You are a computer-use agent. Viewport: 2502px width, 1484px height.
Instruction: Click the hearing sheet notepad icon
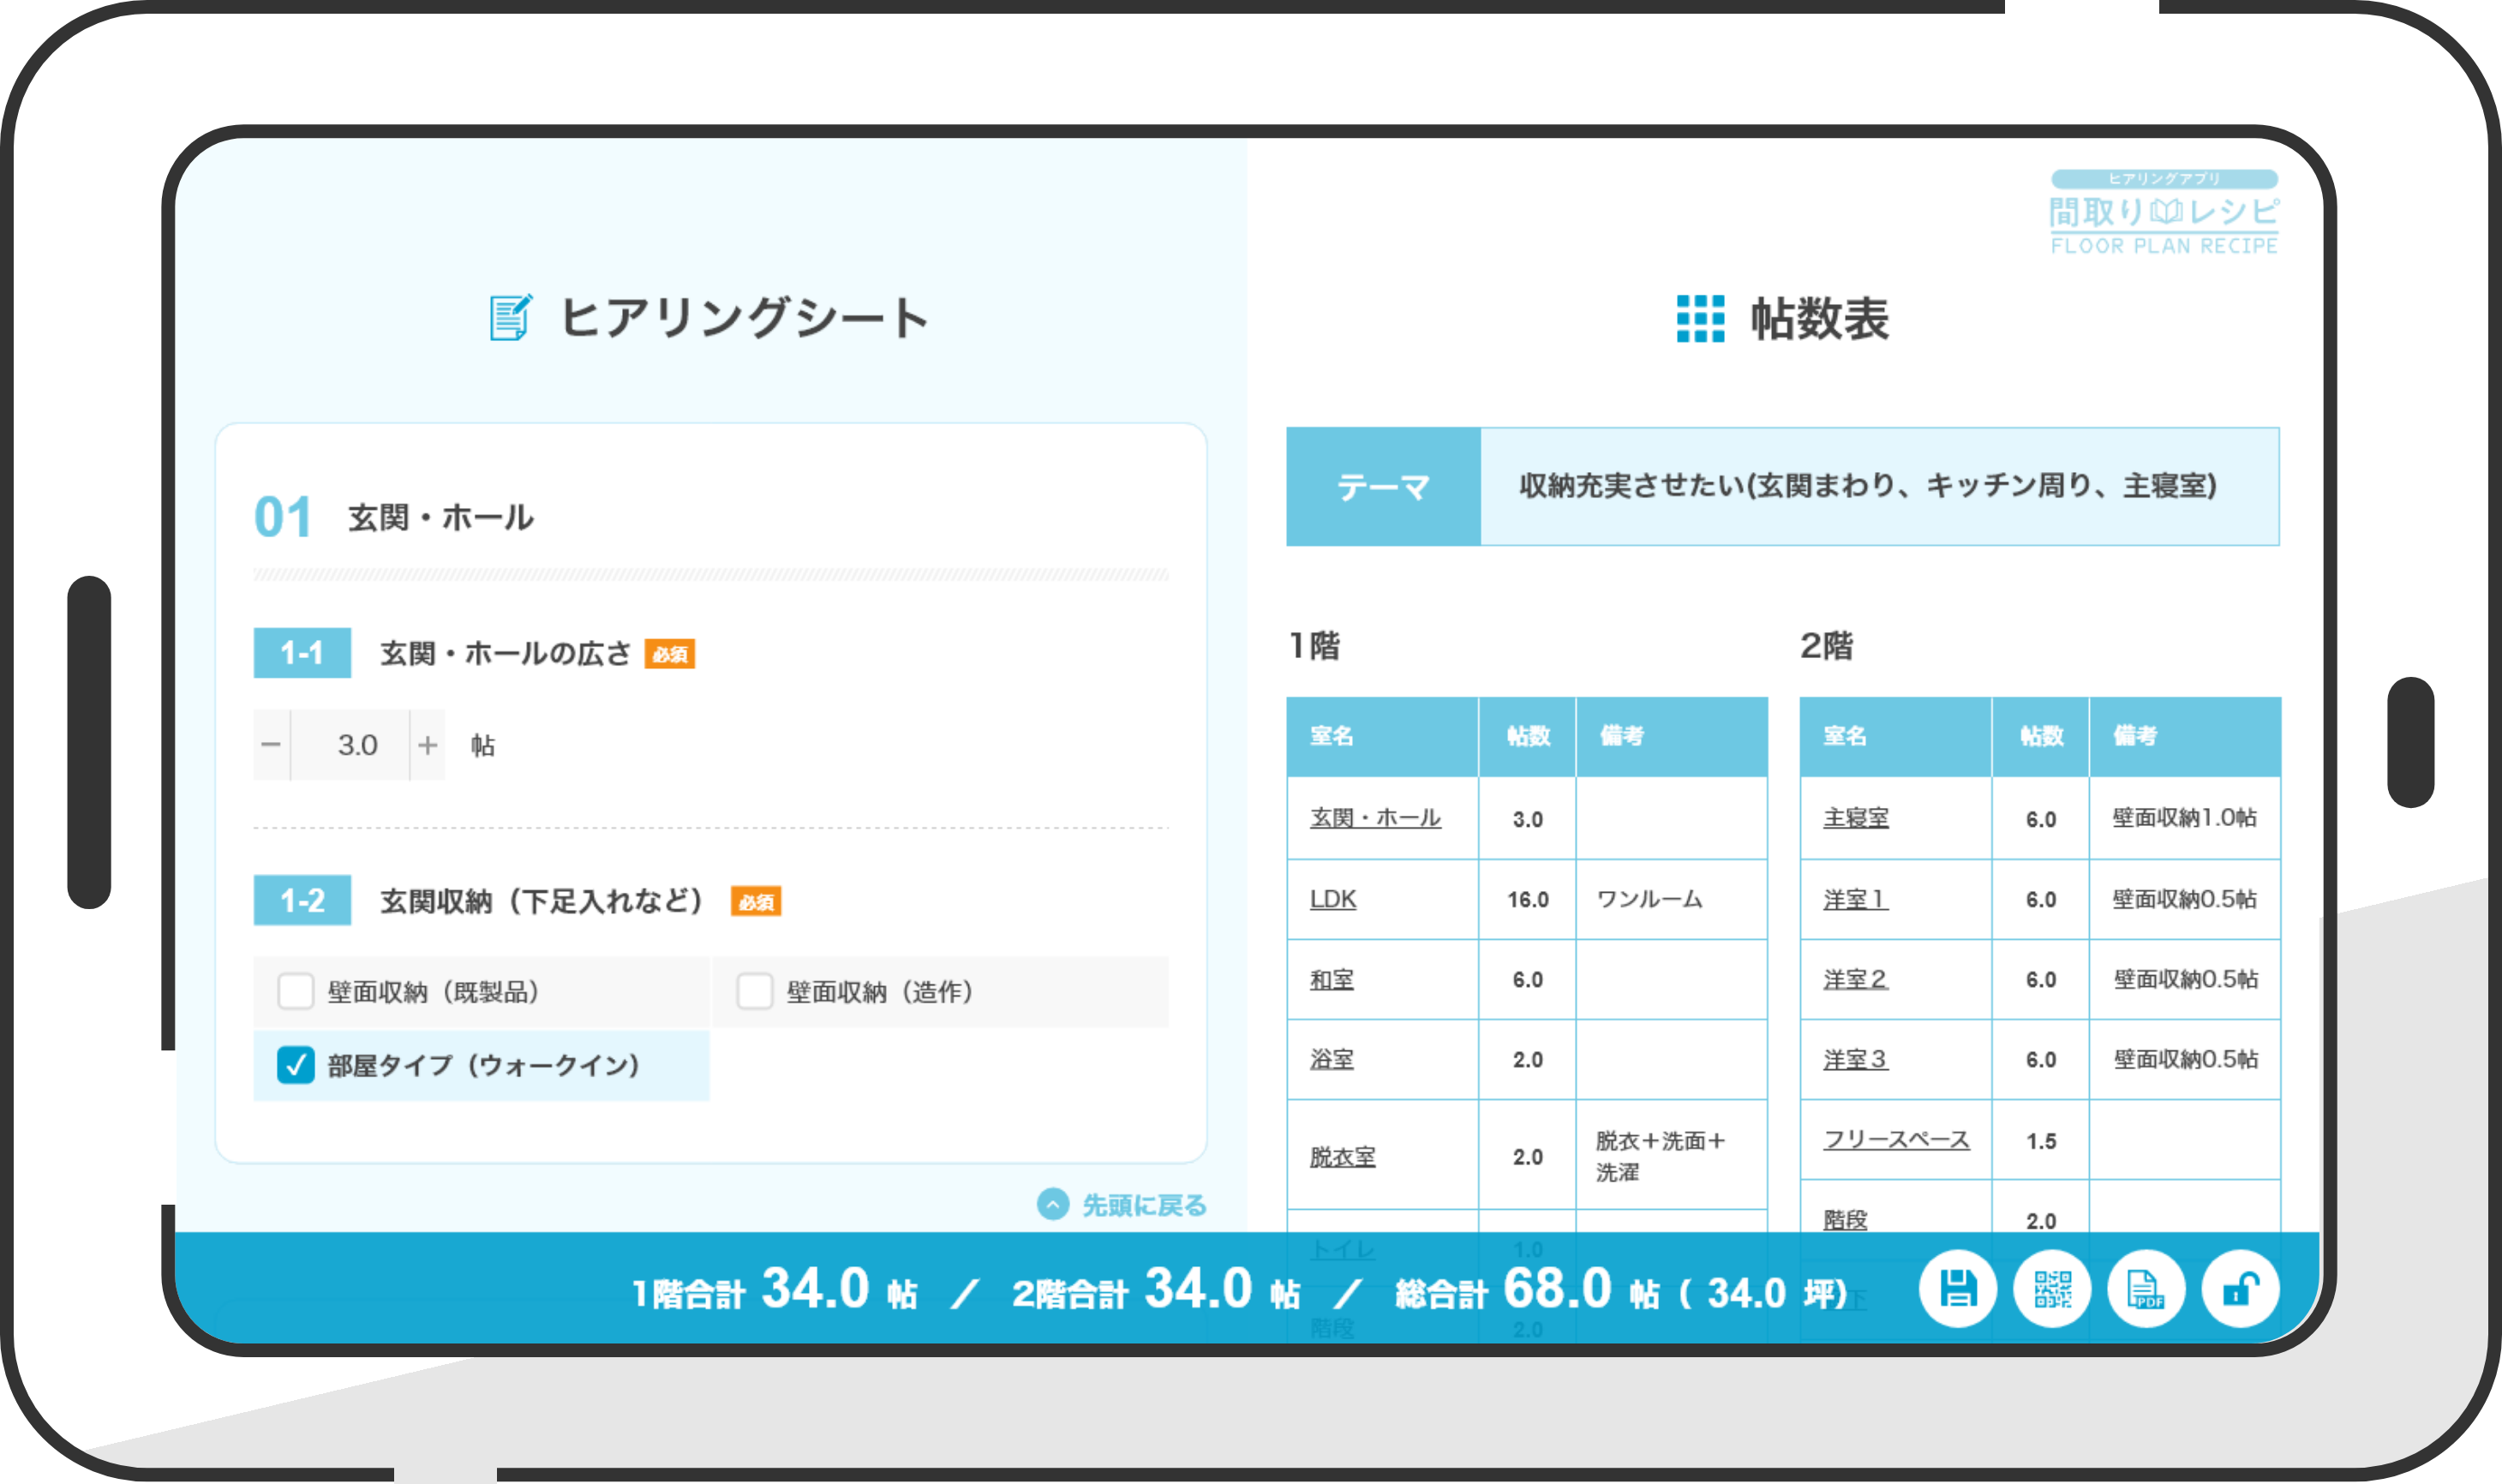point(511,318)
